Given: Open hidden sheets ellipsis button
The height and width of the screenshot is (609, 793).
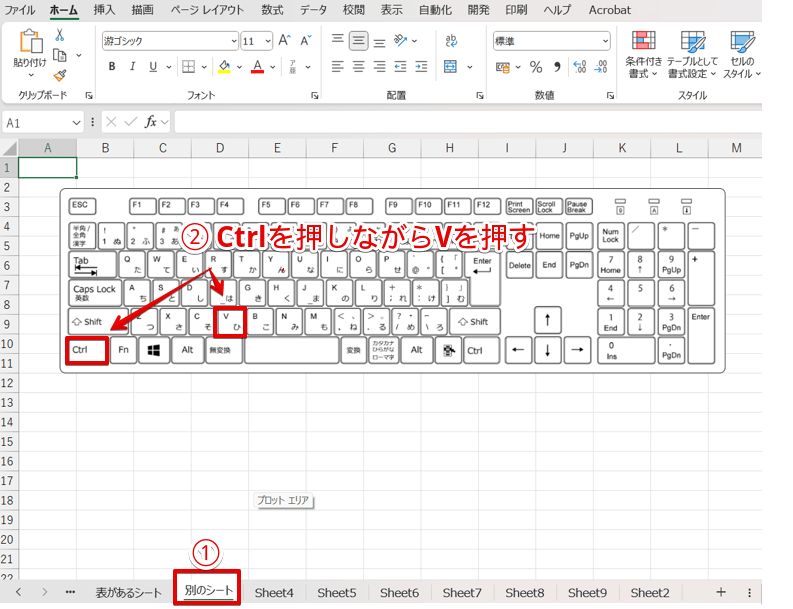Looking at the screenshot, I should pyautogui.click(x=70, y=592).
